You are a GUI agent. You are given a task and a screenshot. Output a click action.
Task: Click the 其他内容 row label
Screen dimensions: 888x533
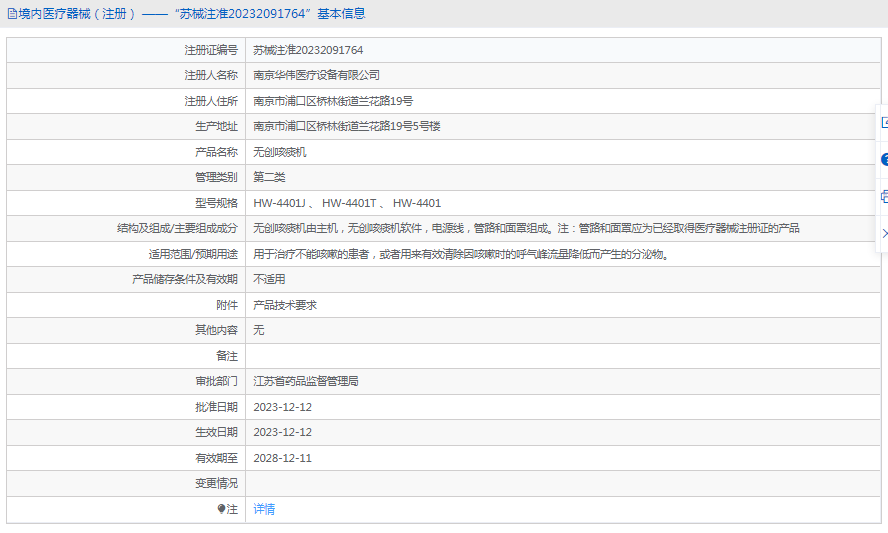click(x=216, y=330)
